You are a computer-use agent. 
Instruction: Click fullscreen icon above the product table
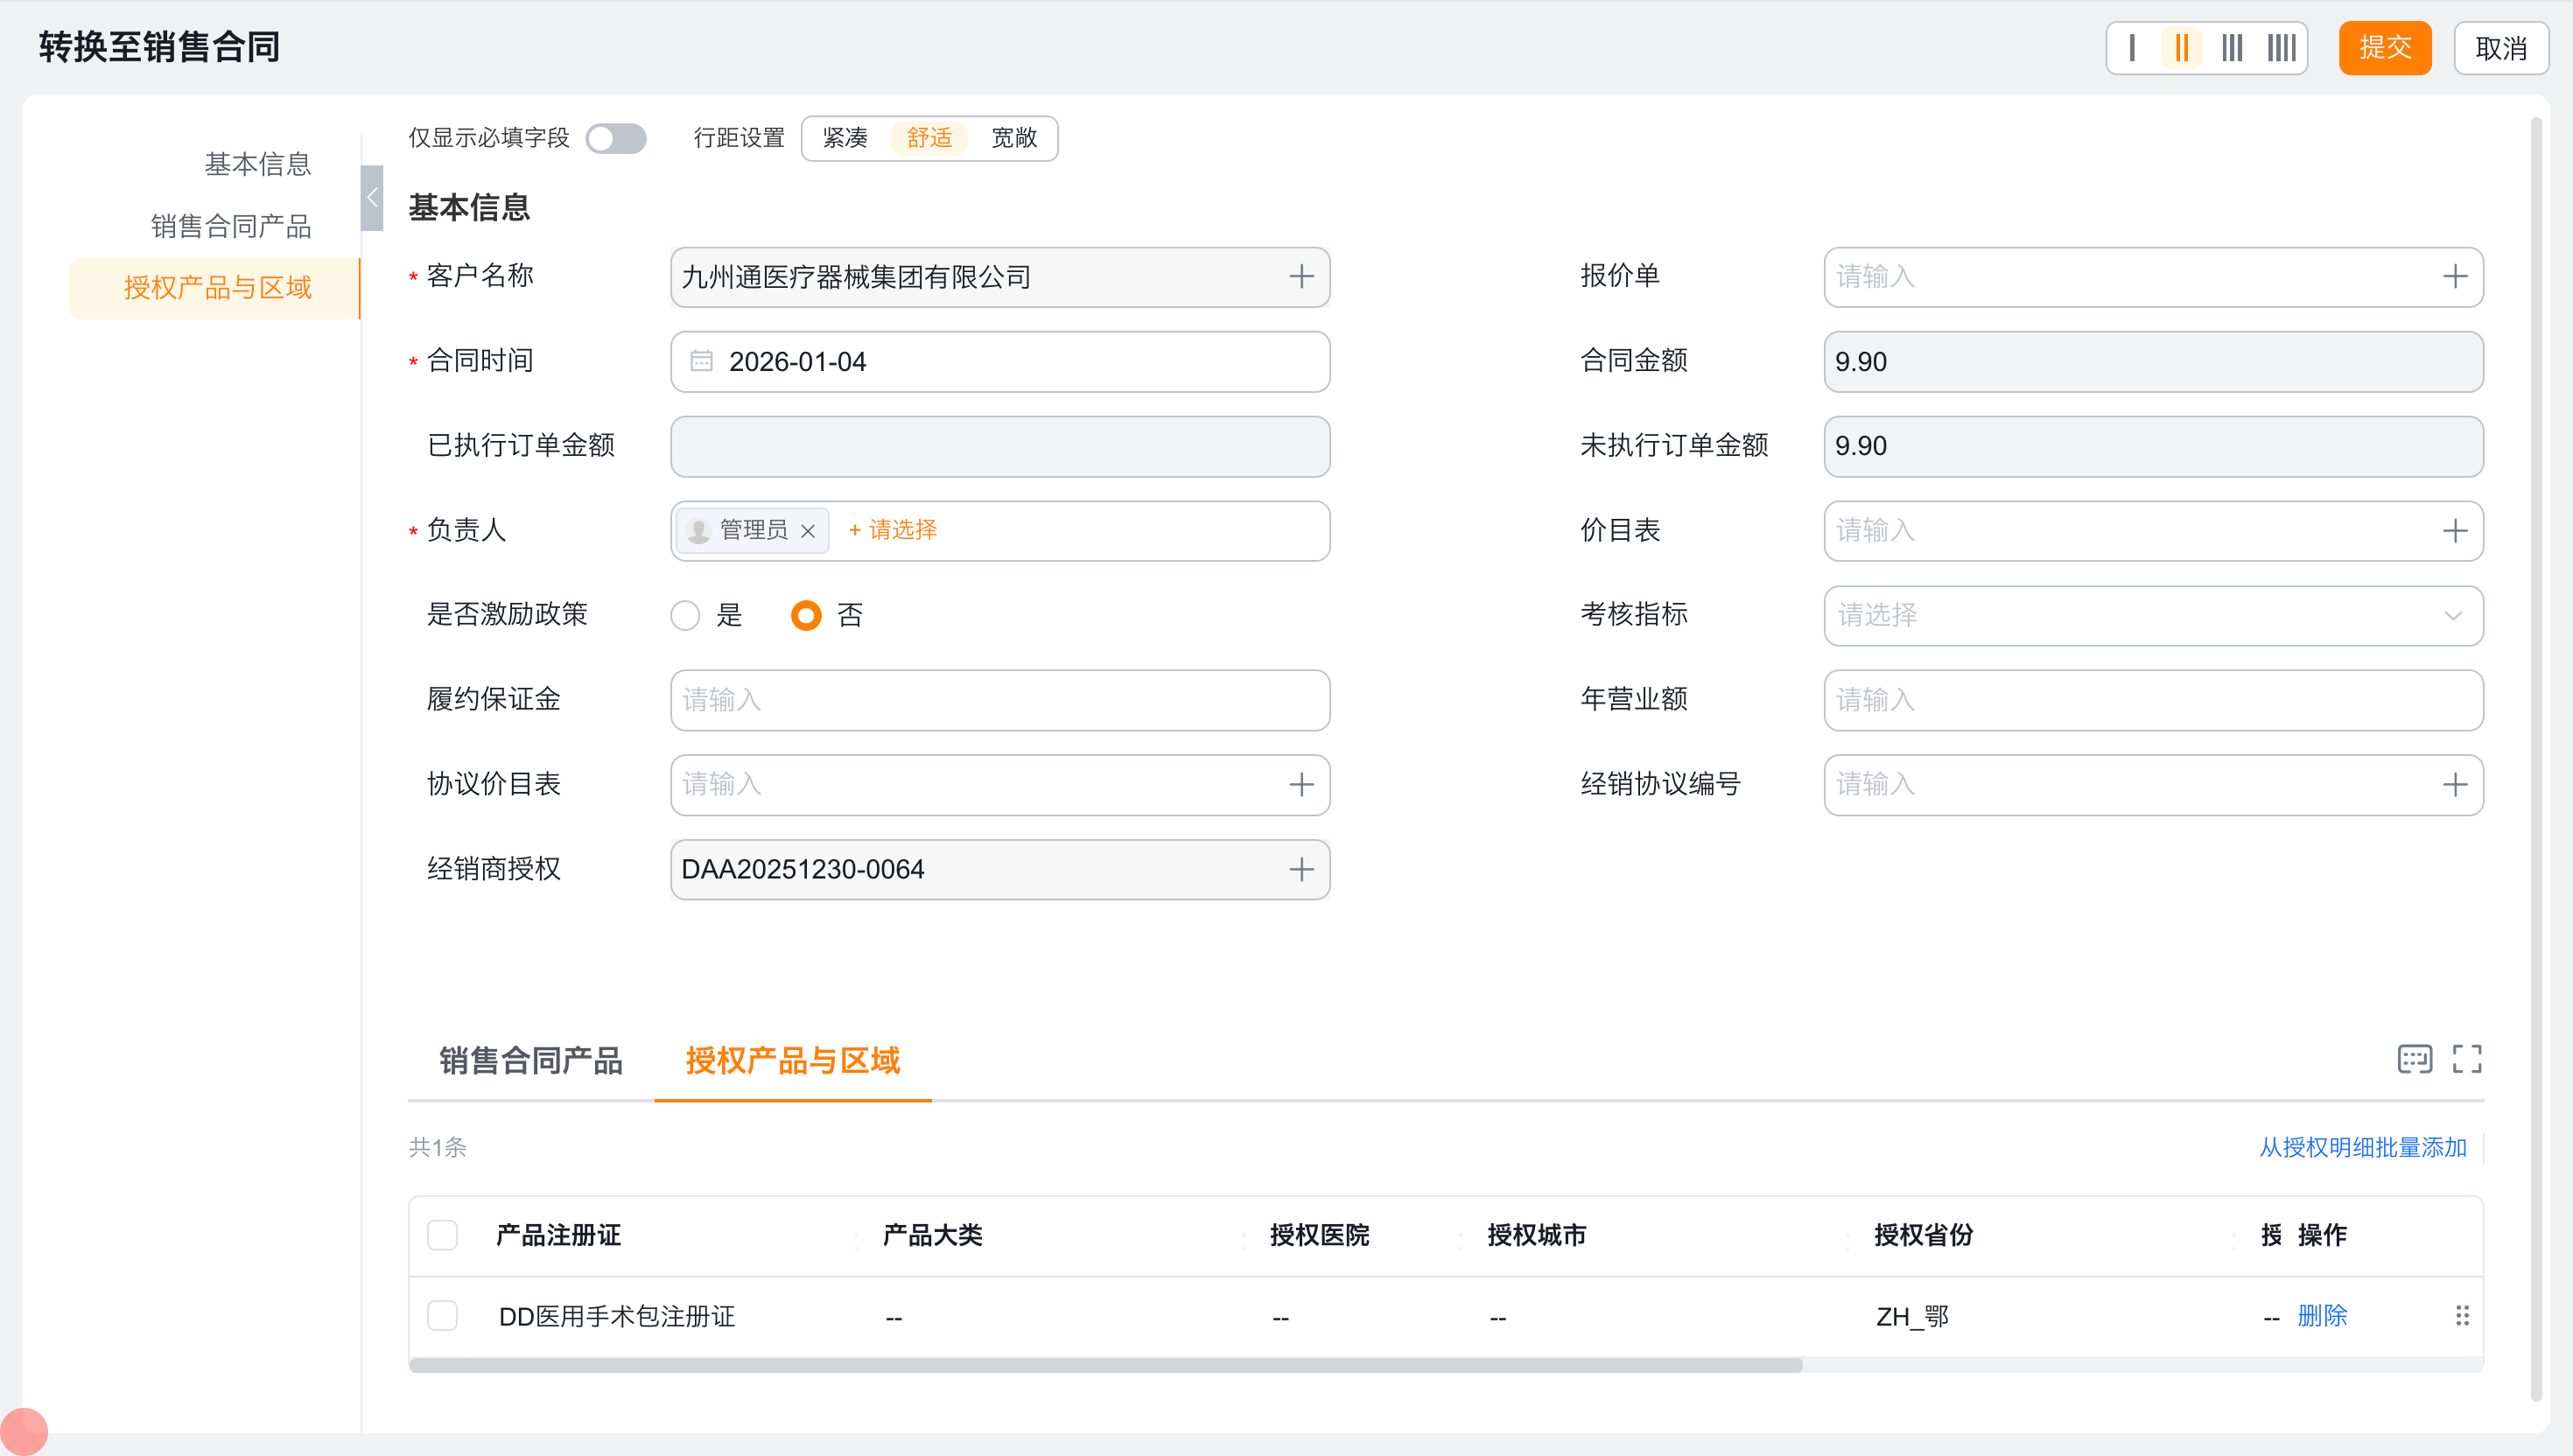2466,1059
